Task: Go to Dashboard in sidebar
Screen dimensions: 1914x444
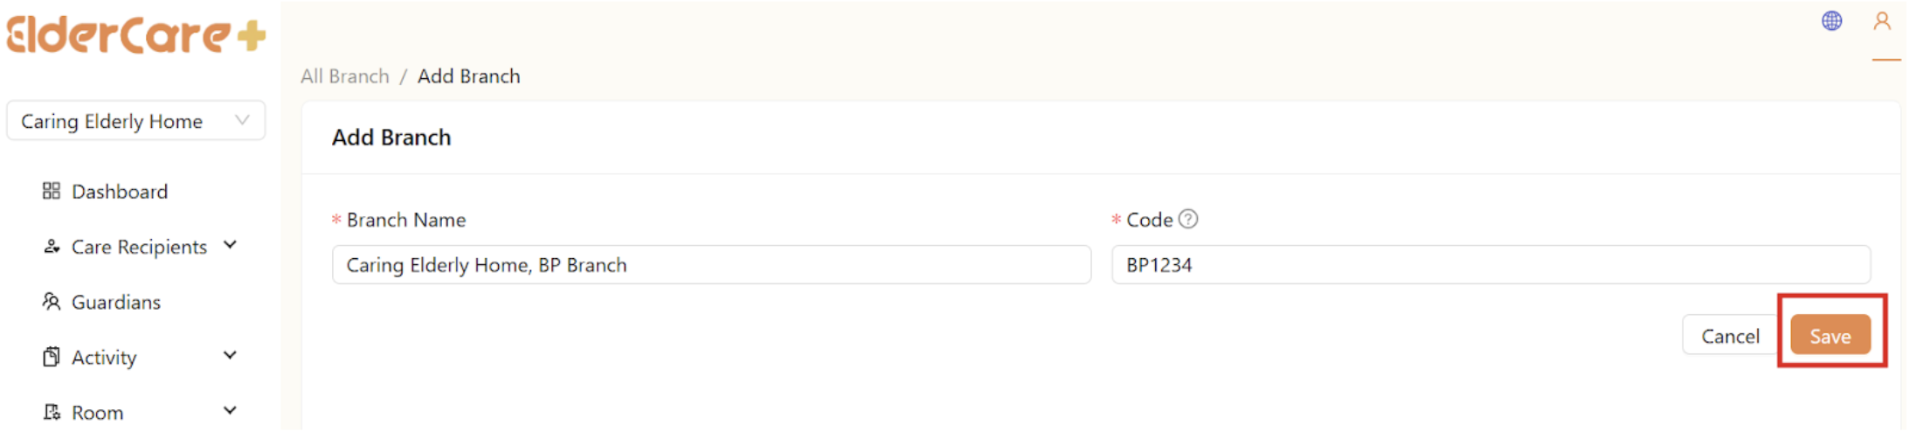Action: coord(119,191)
